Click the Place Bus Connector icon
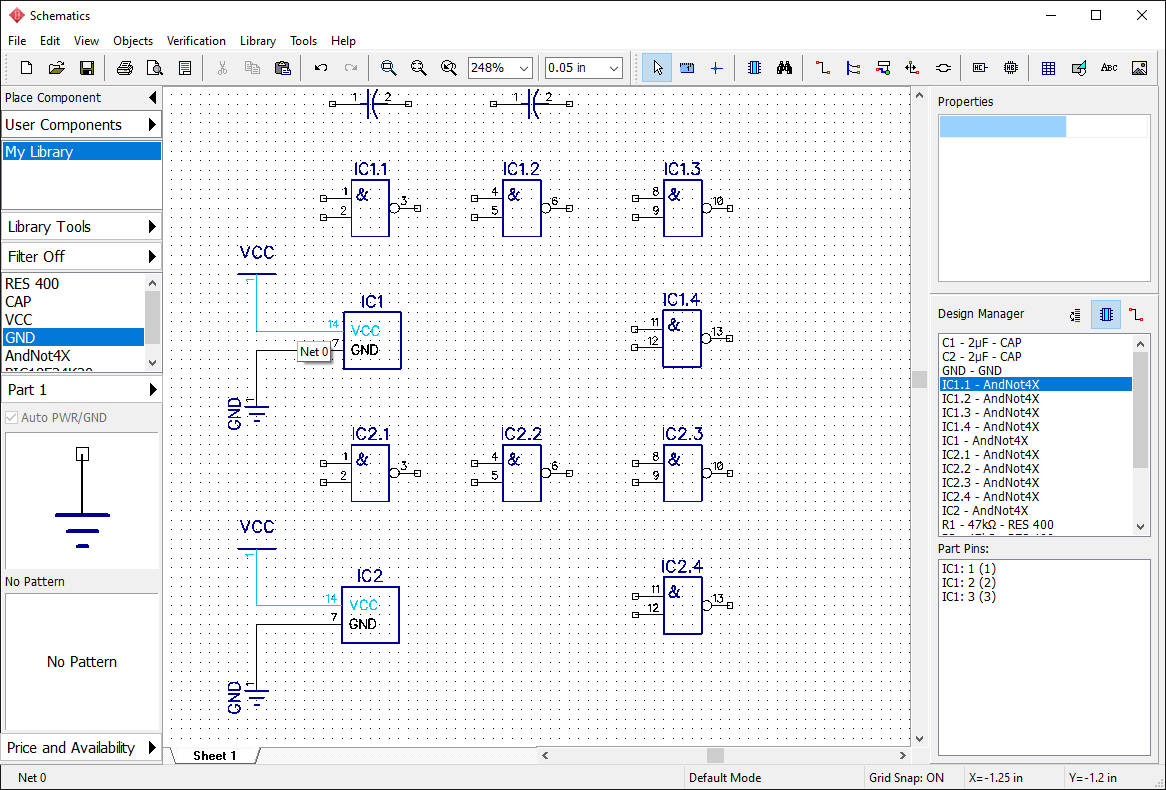 [883, 68]
